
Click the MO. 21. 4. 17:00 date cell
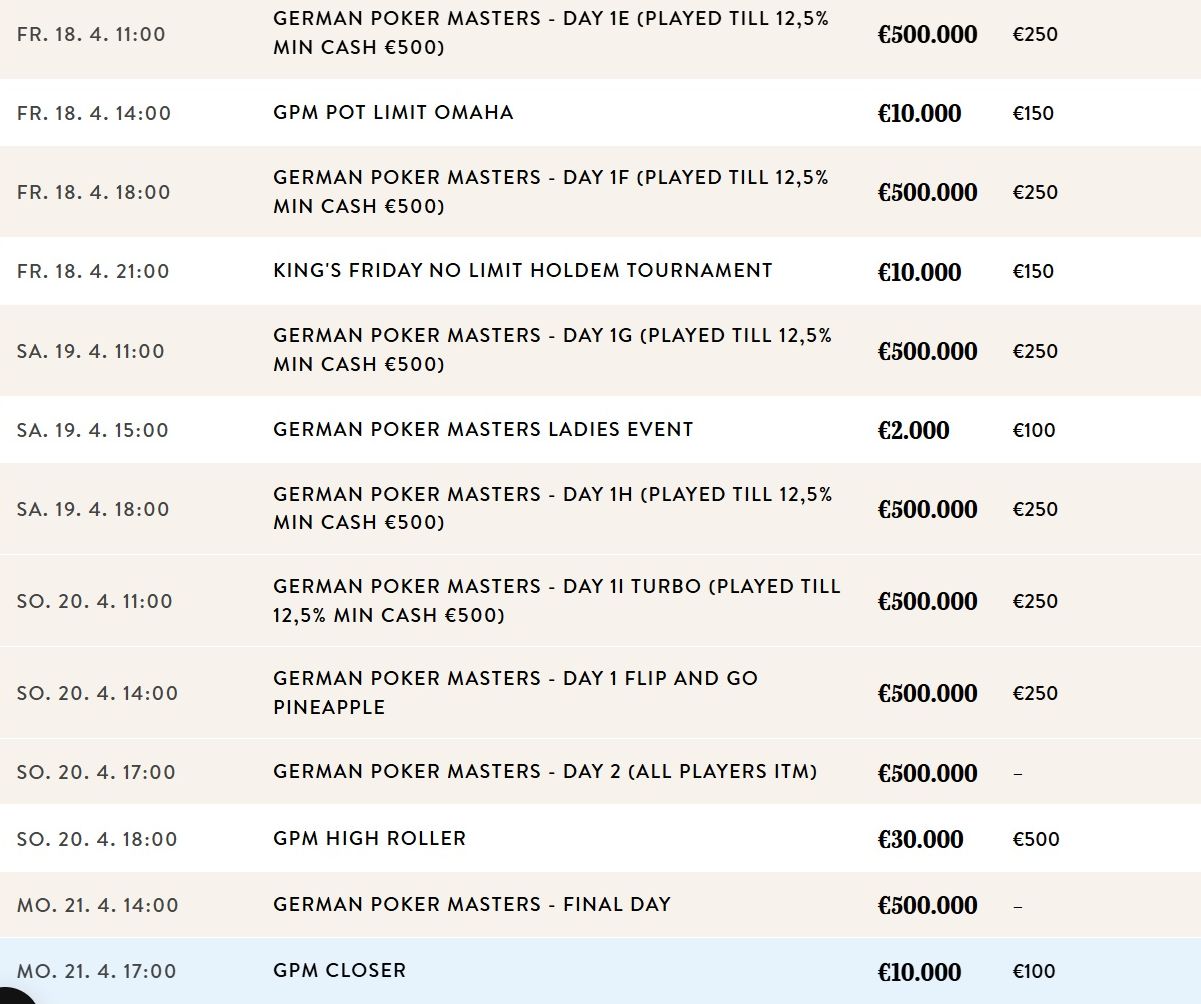(x=96, y=971)
